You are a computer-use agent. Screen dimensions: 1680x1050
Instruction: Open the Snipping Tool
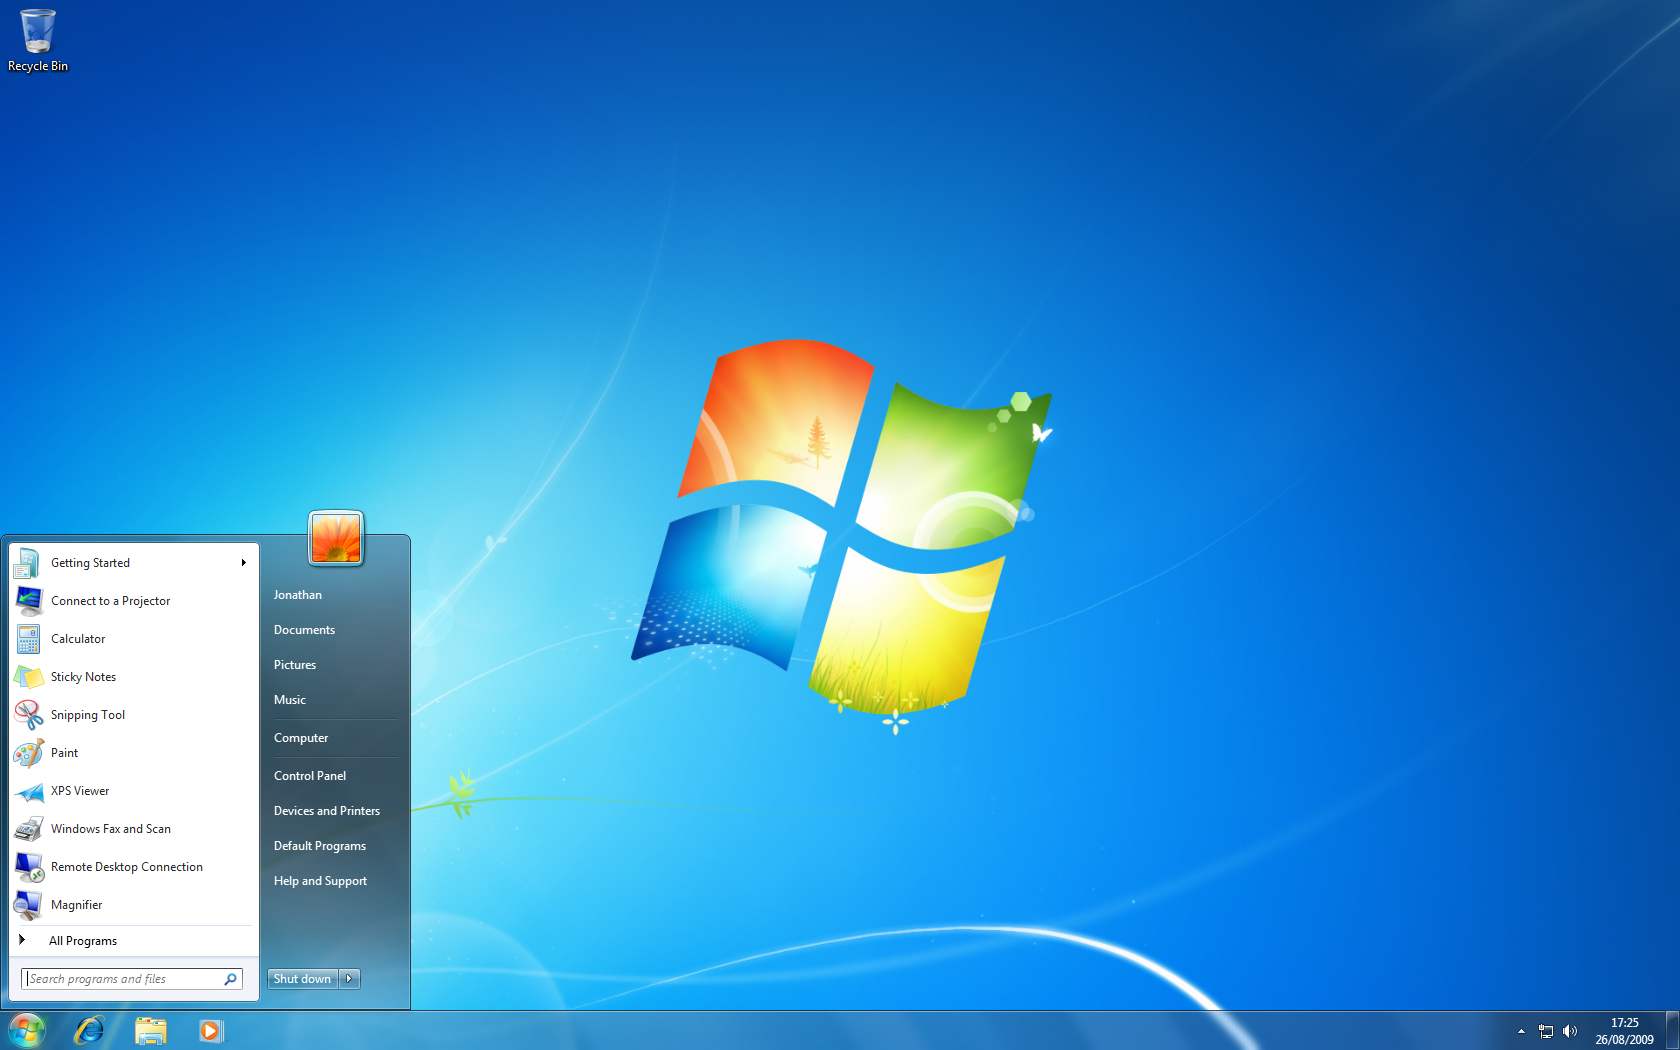[88, 715]
